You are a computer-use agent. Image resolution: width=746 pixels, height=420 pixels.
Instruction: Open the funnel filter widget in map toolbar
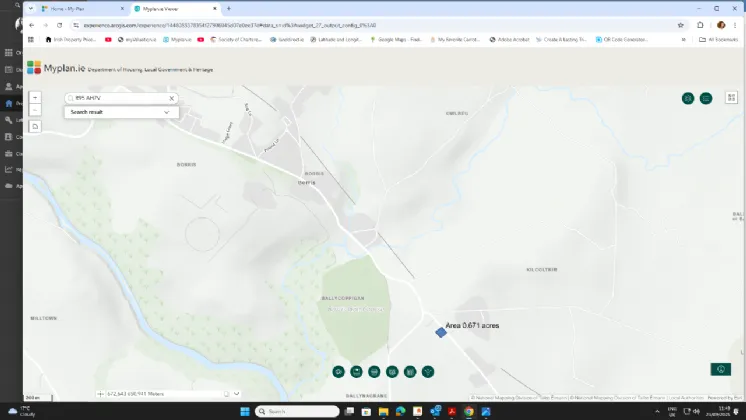click(x=428, y=372)
